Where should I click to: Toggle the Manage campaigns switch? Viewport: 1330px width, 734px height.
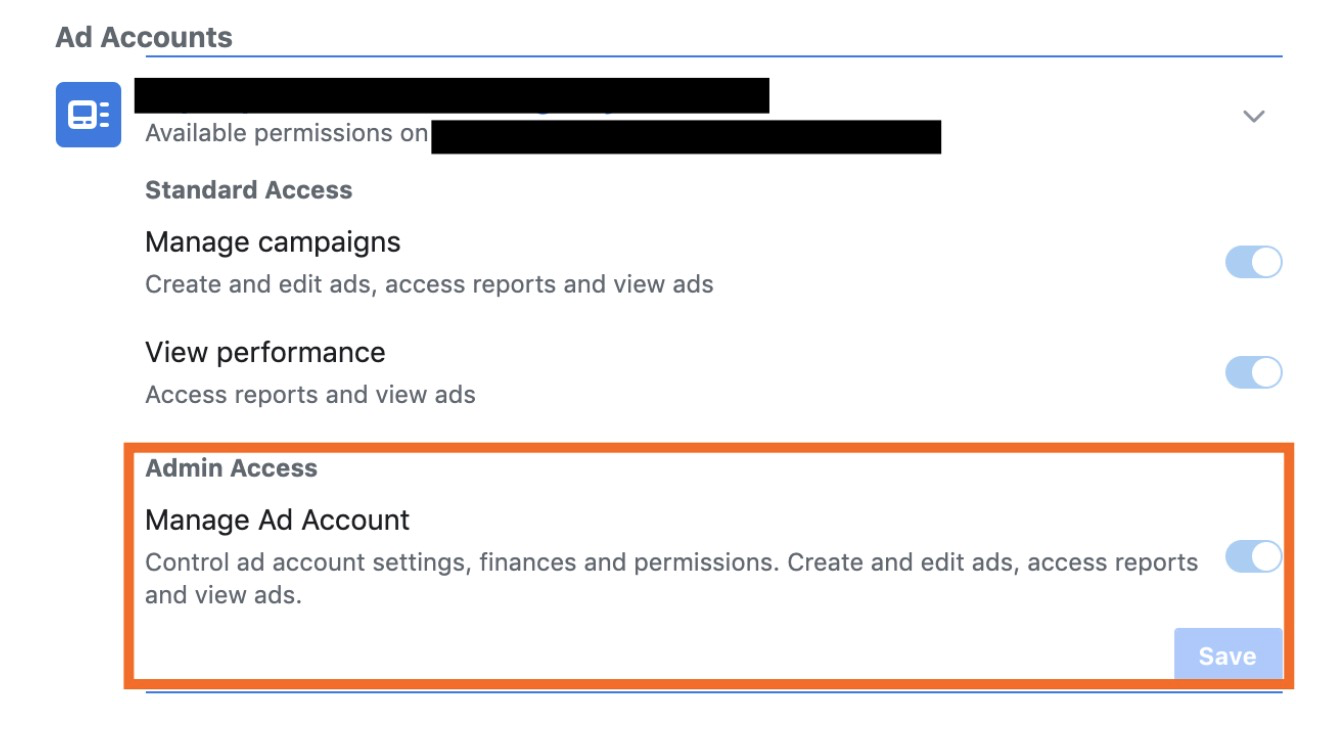[1253, 262]
